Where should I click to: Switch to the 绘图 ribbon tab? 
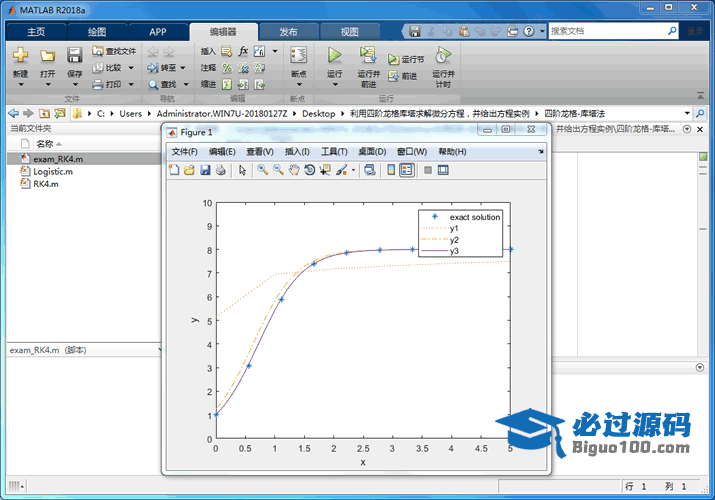(x=96, y=31)
